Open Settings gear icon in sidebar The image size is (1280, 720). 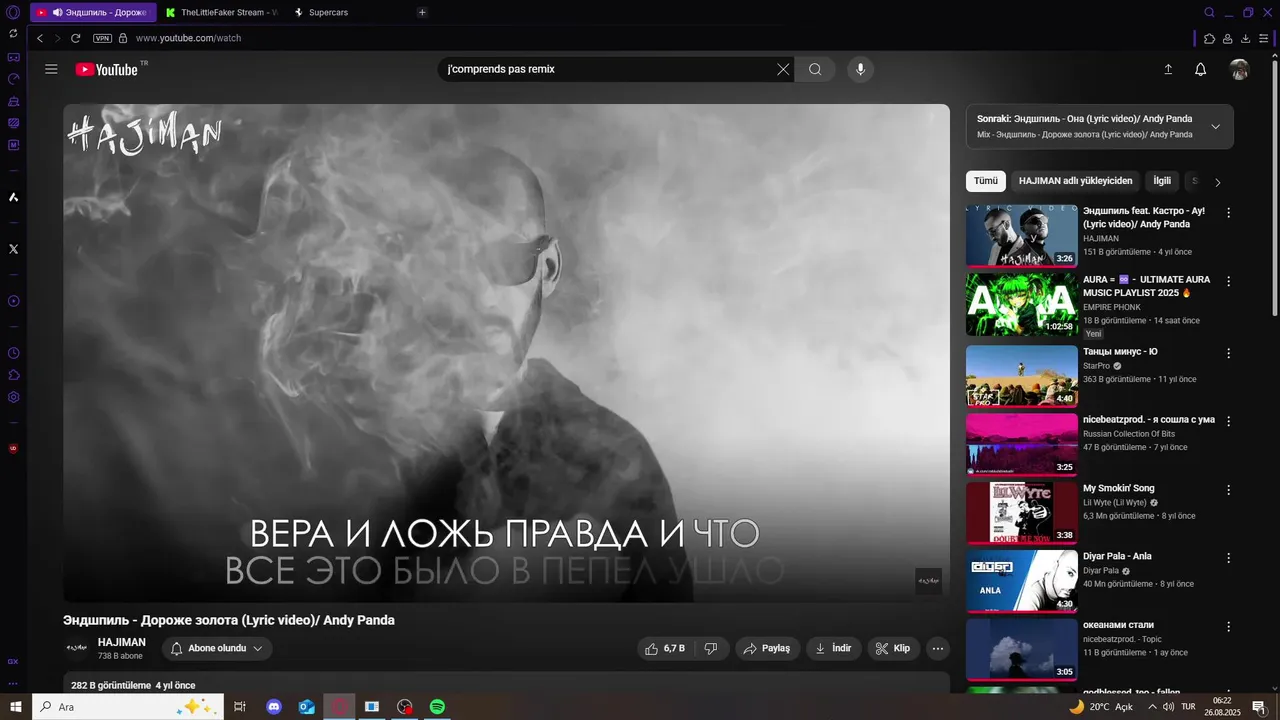tap(13, 397)
